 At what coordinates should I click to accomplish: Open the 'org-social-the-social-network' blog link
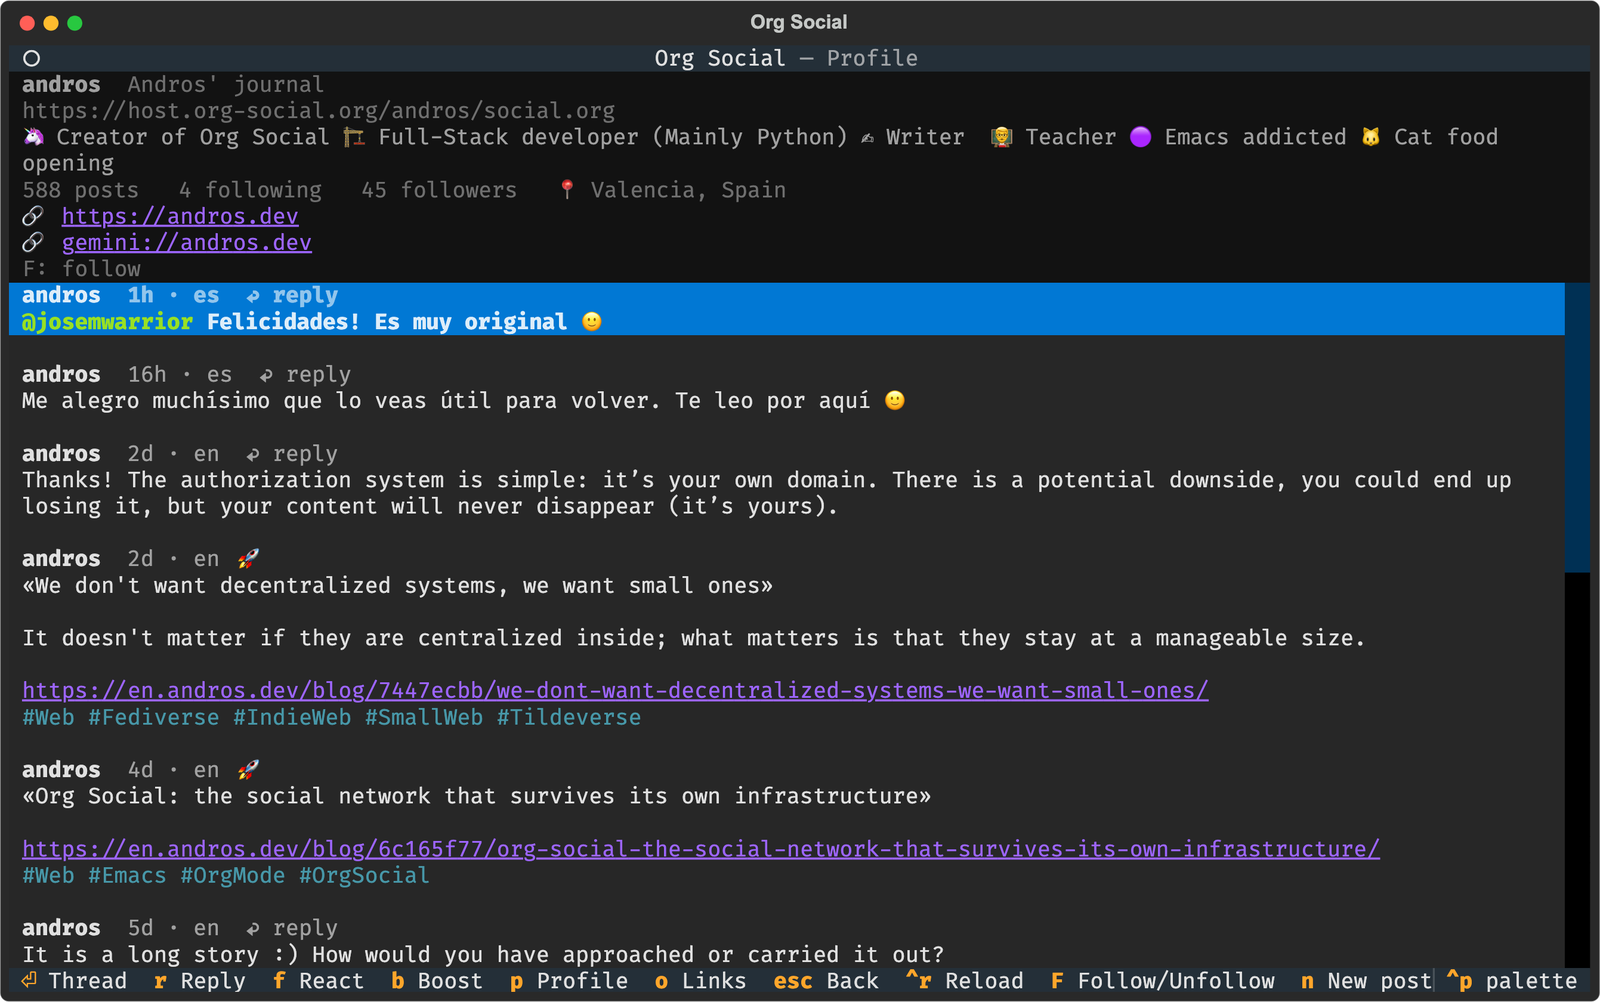[x=701, y=849]
